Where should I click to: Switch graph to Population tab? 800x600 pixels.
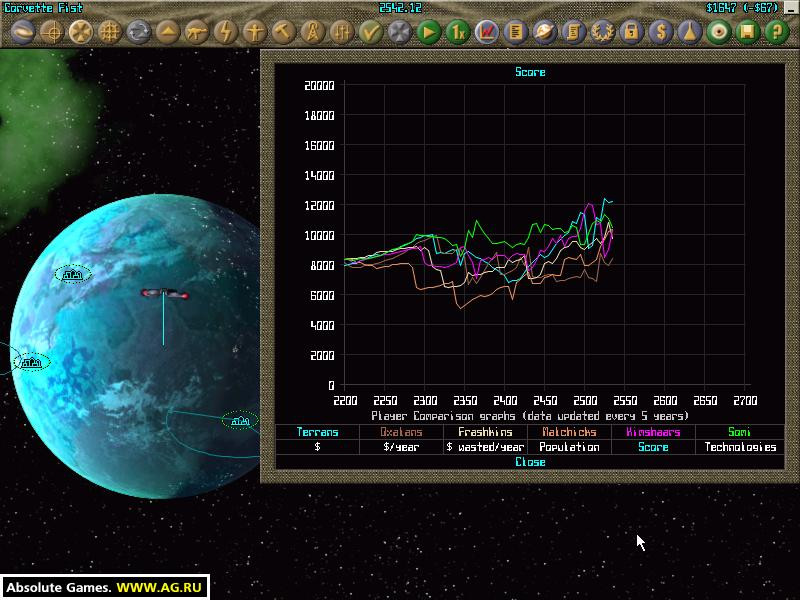click(x=569, y=447)
